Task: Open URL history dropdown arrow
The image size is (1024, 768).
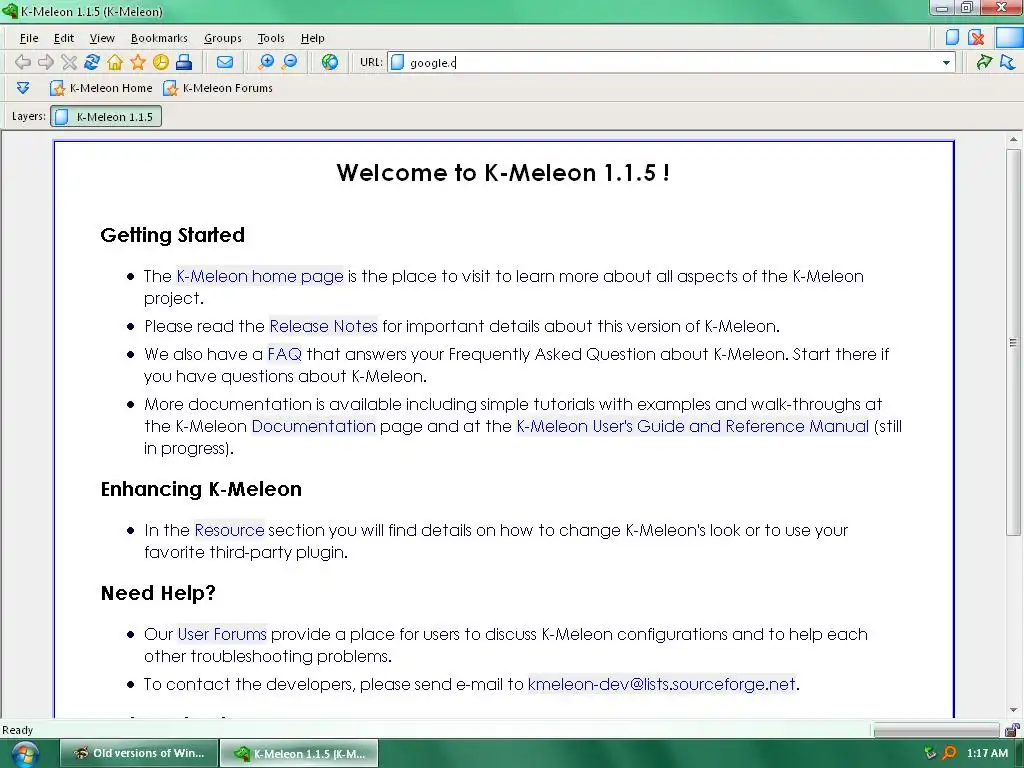Action: (x=946, y=63)
